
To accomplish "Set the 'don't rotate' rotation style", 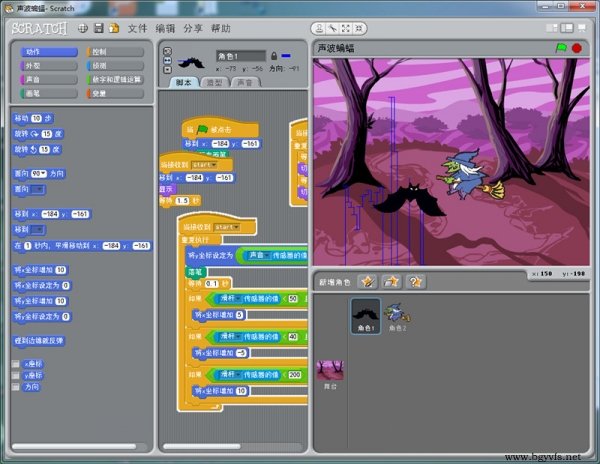I will pyautogui.click(x=168, y=70).
